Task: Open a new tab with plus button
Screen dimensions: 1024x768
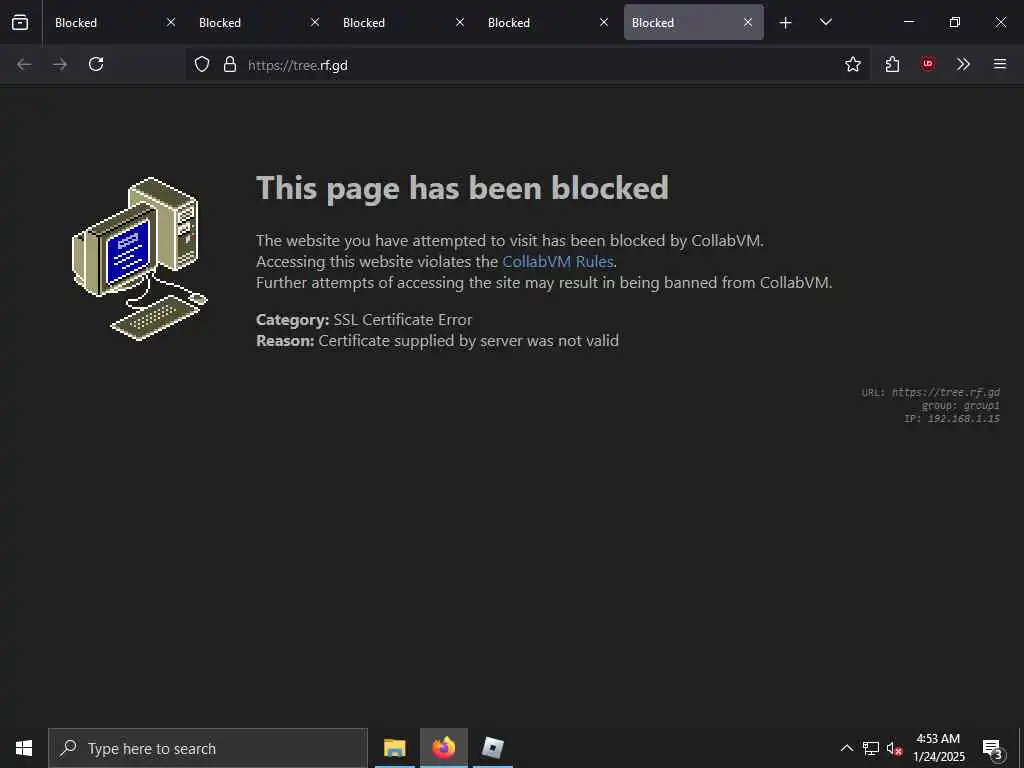Action: tap(785, 23)
